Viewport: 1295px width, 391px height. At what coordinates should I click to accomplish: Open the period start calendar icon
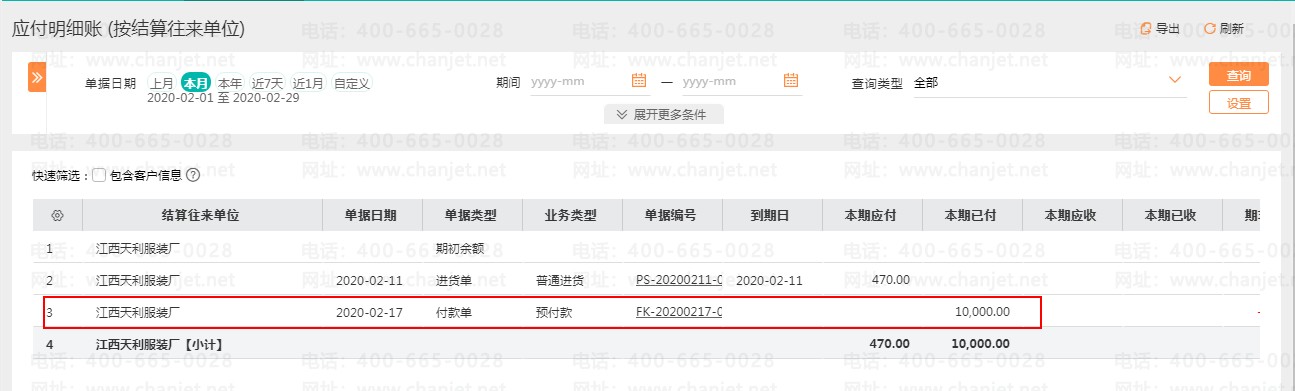(639, 81)
